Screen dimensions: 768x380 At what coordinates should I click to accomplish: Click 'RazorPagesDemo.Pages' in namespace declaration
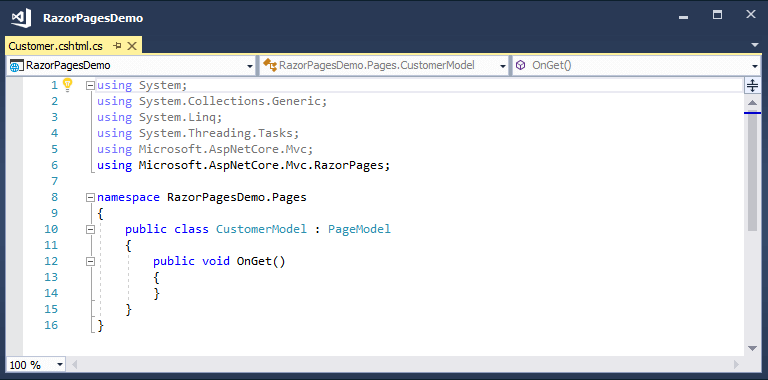click(237, 197)
